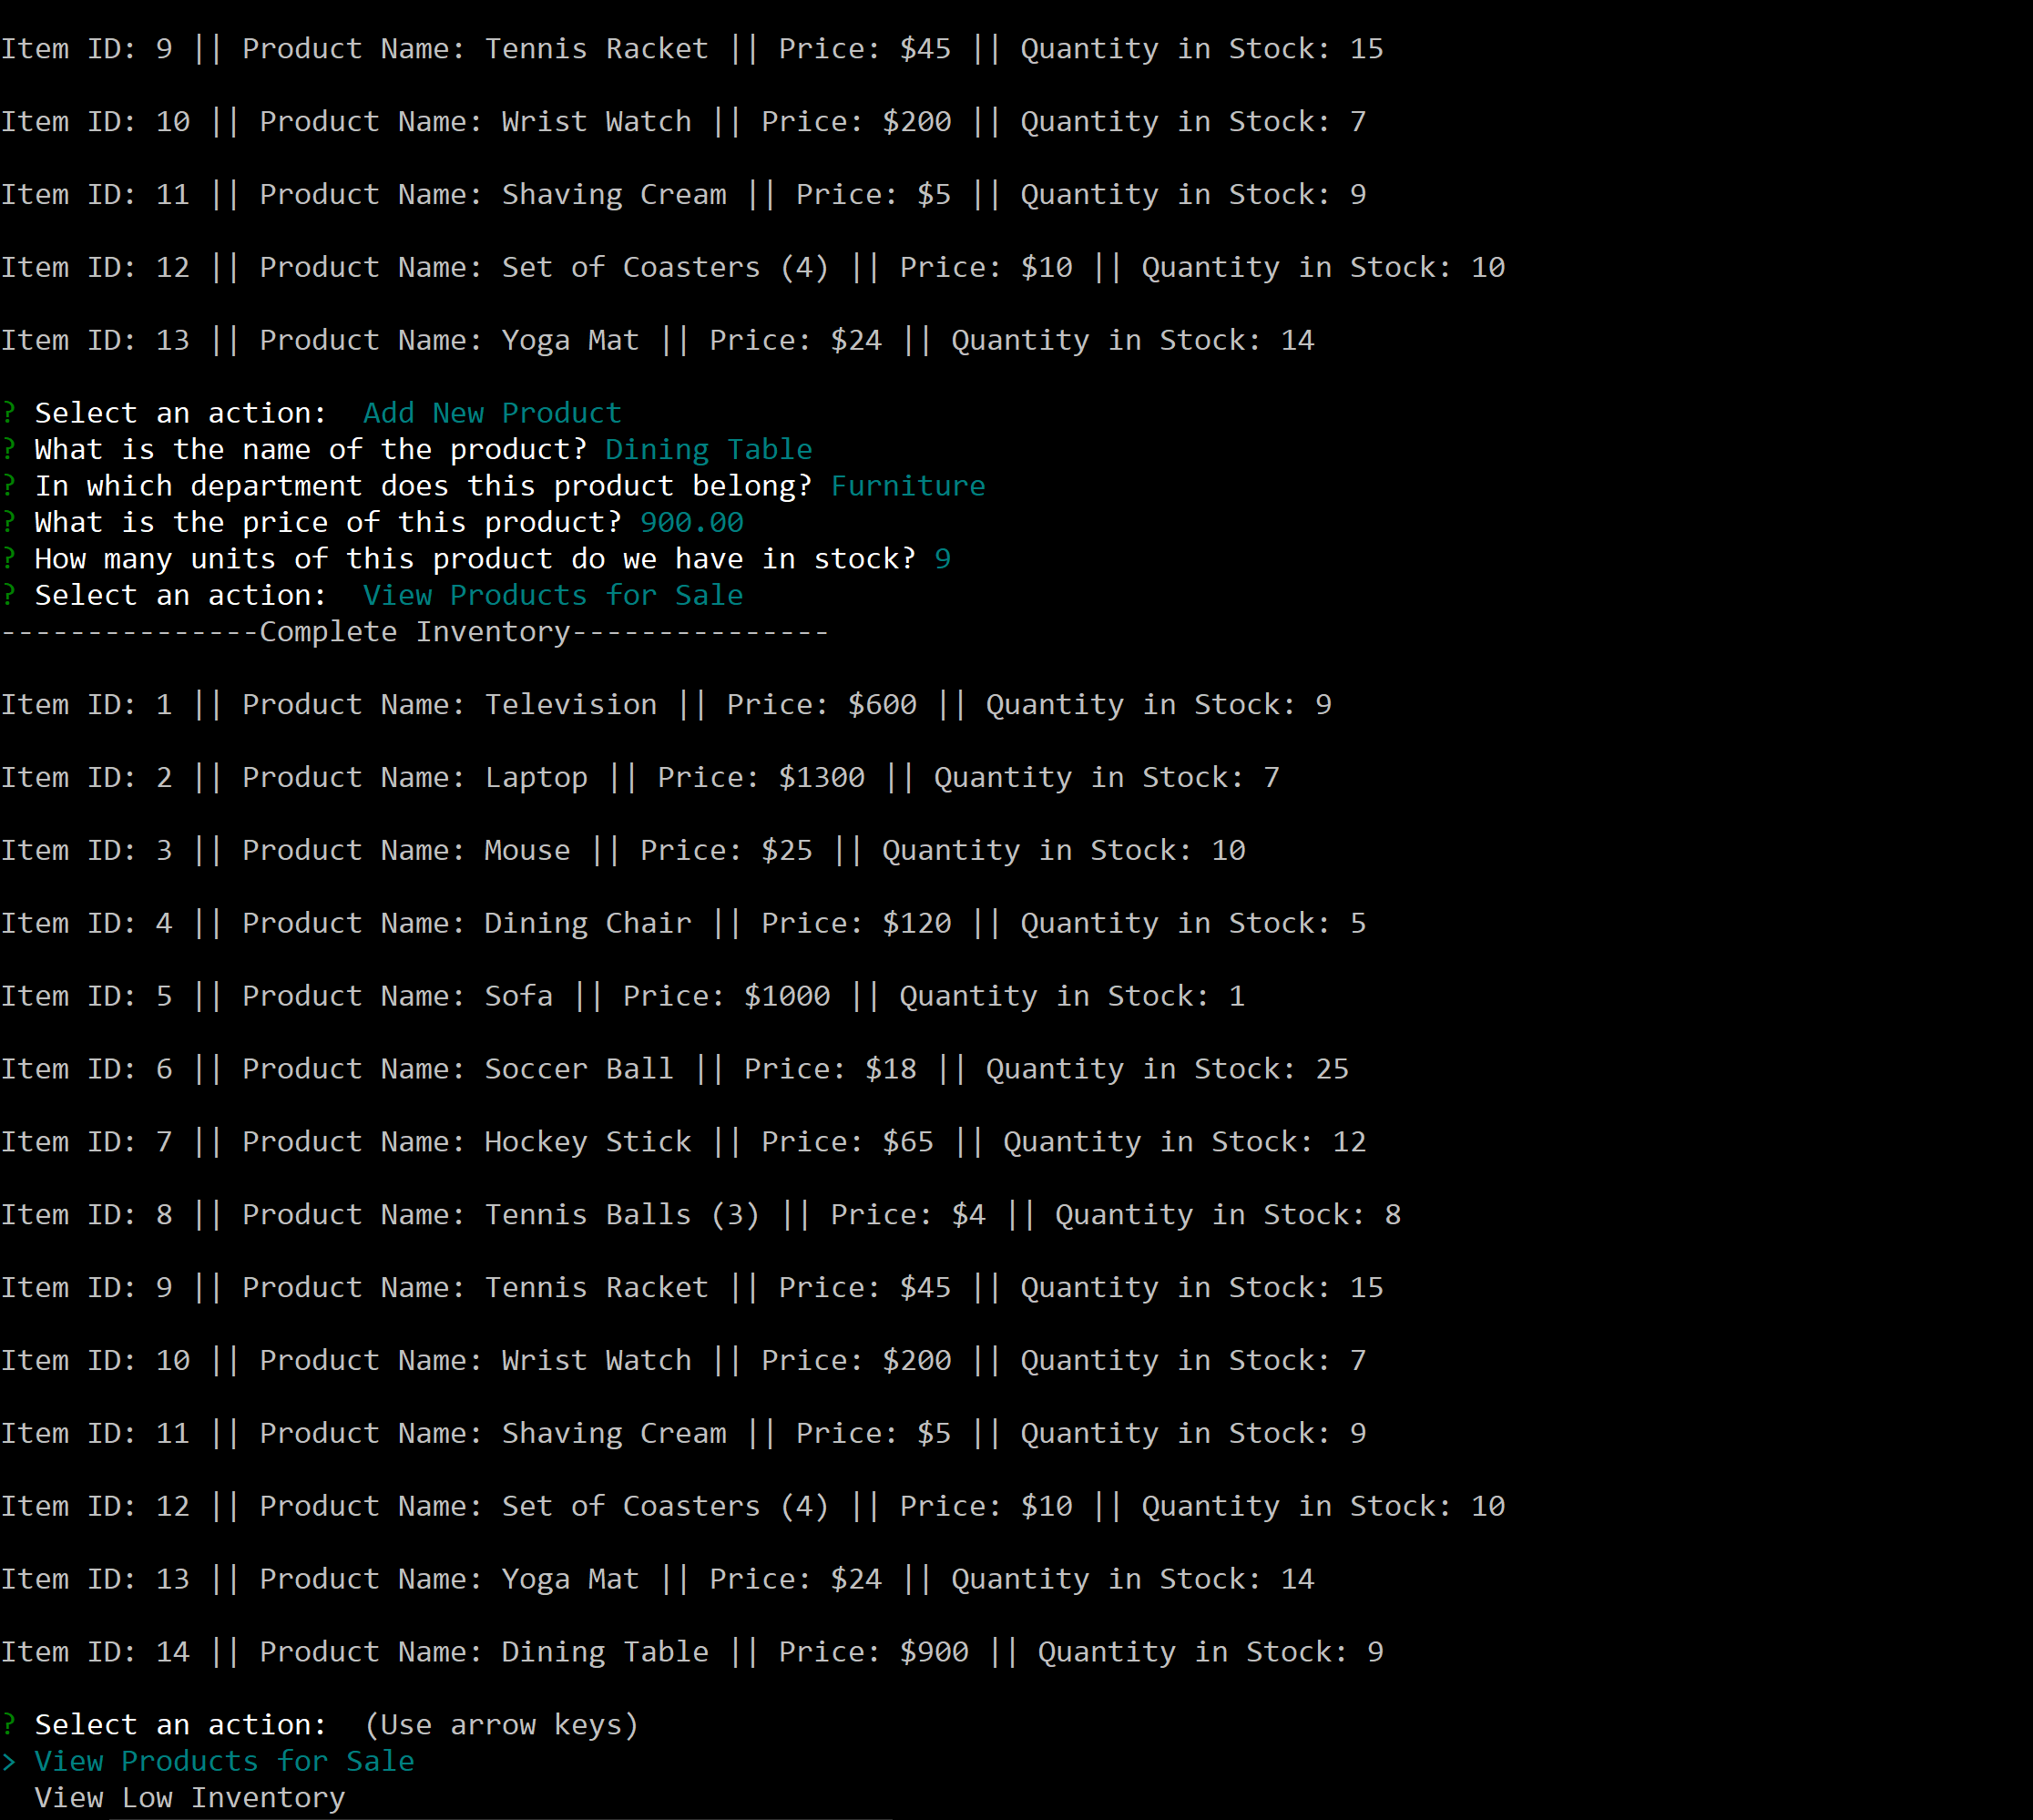2033x1820 pixels.
Task: Click 'Price: $1000' in the Sofa row
Action: [x=727, y=996]
